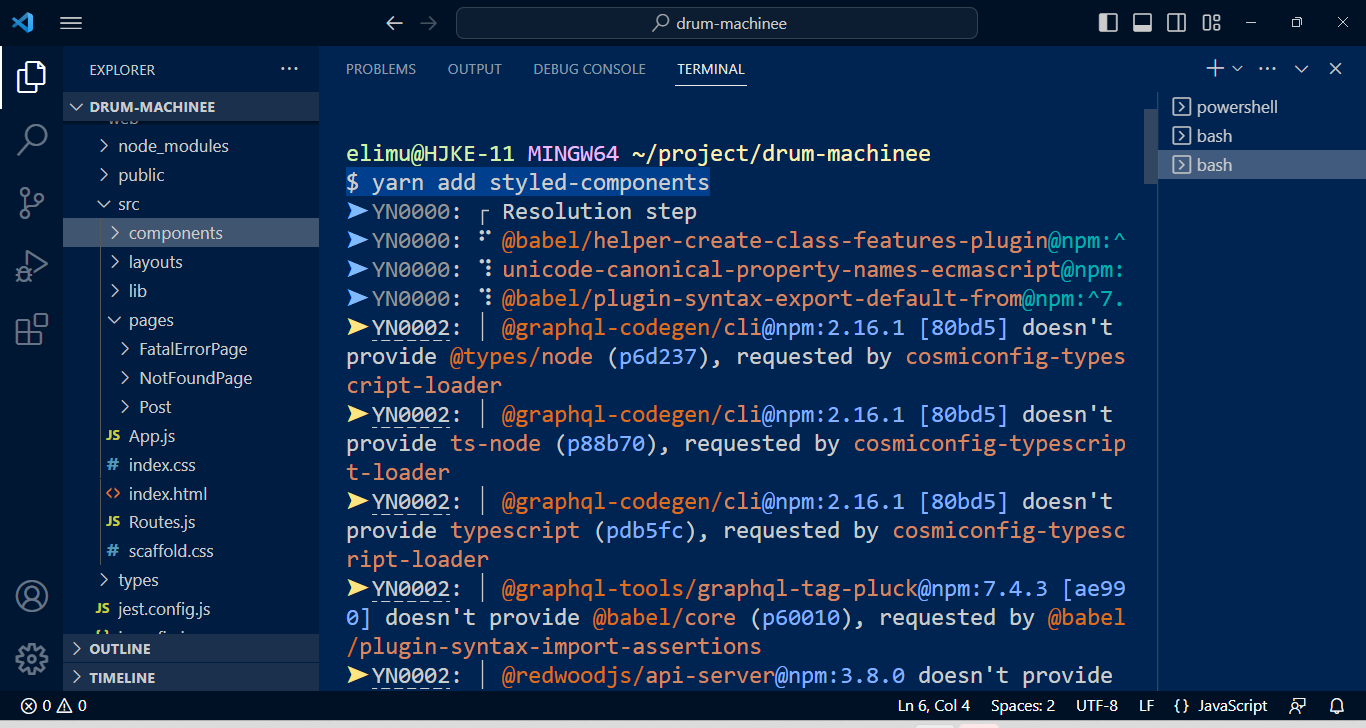
Task: Click Ln 6, Col 4 cursor position
Action: click(934, 706)
